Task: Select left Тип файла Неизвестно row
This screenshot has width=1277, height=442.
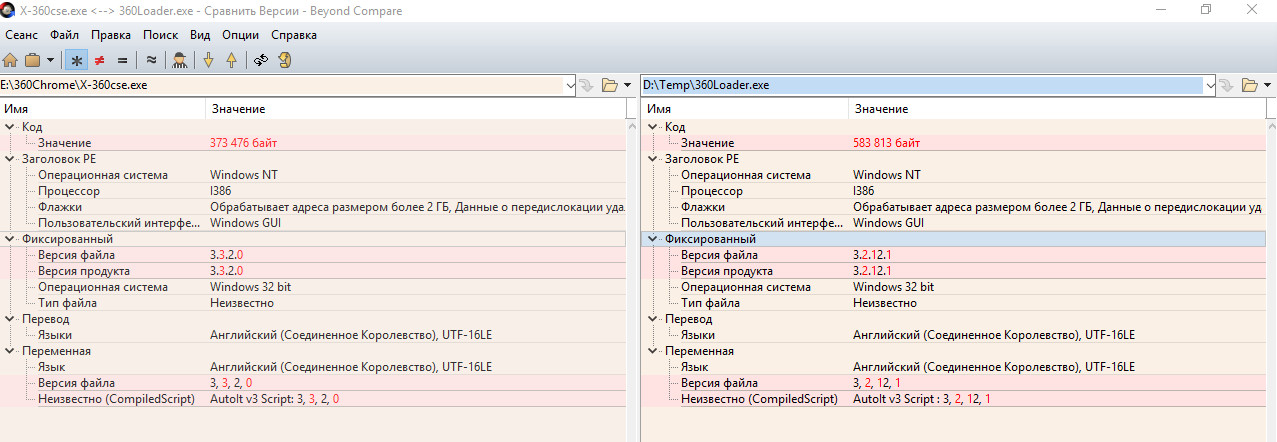Action: [x=313, y=303]
